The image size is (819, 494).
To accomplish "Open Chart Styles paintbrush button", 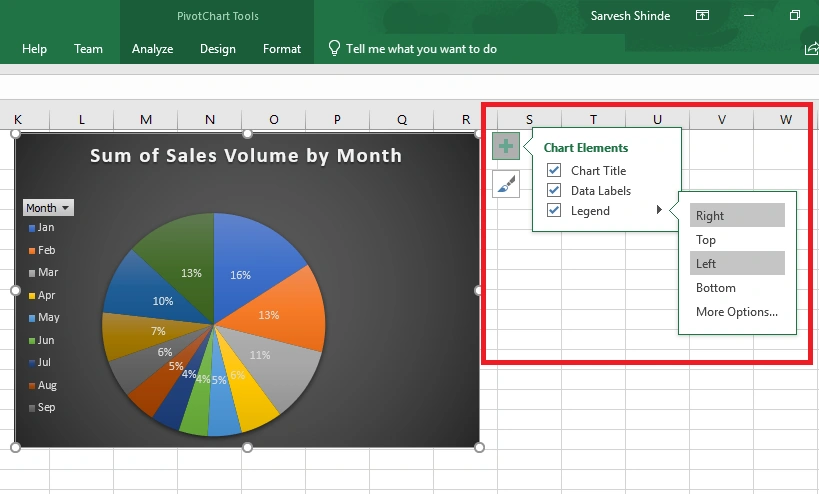I will click(506, 184).
